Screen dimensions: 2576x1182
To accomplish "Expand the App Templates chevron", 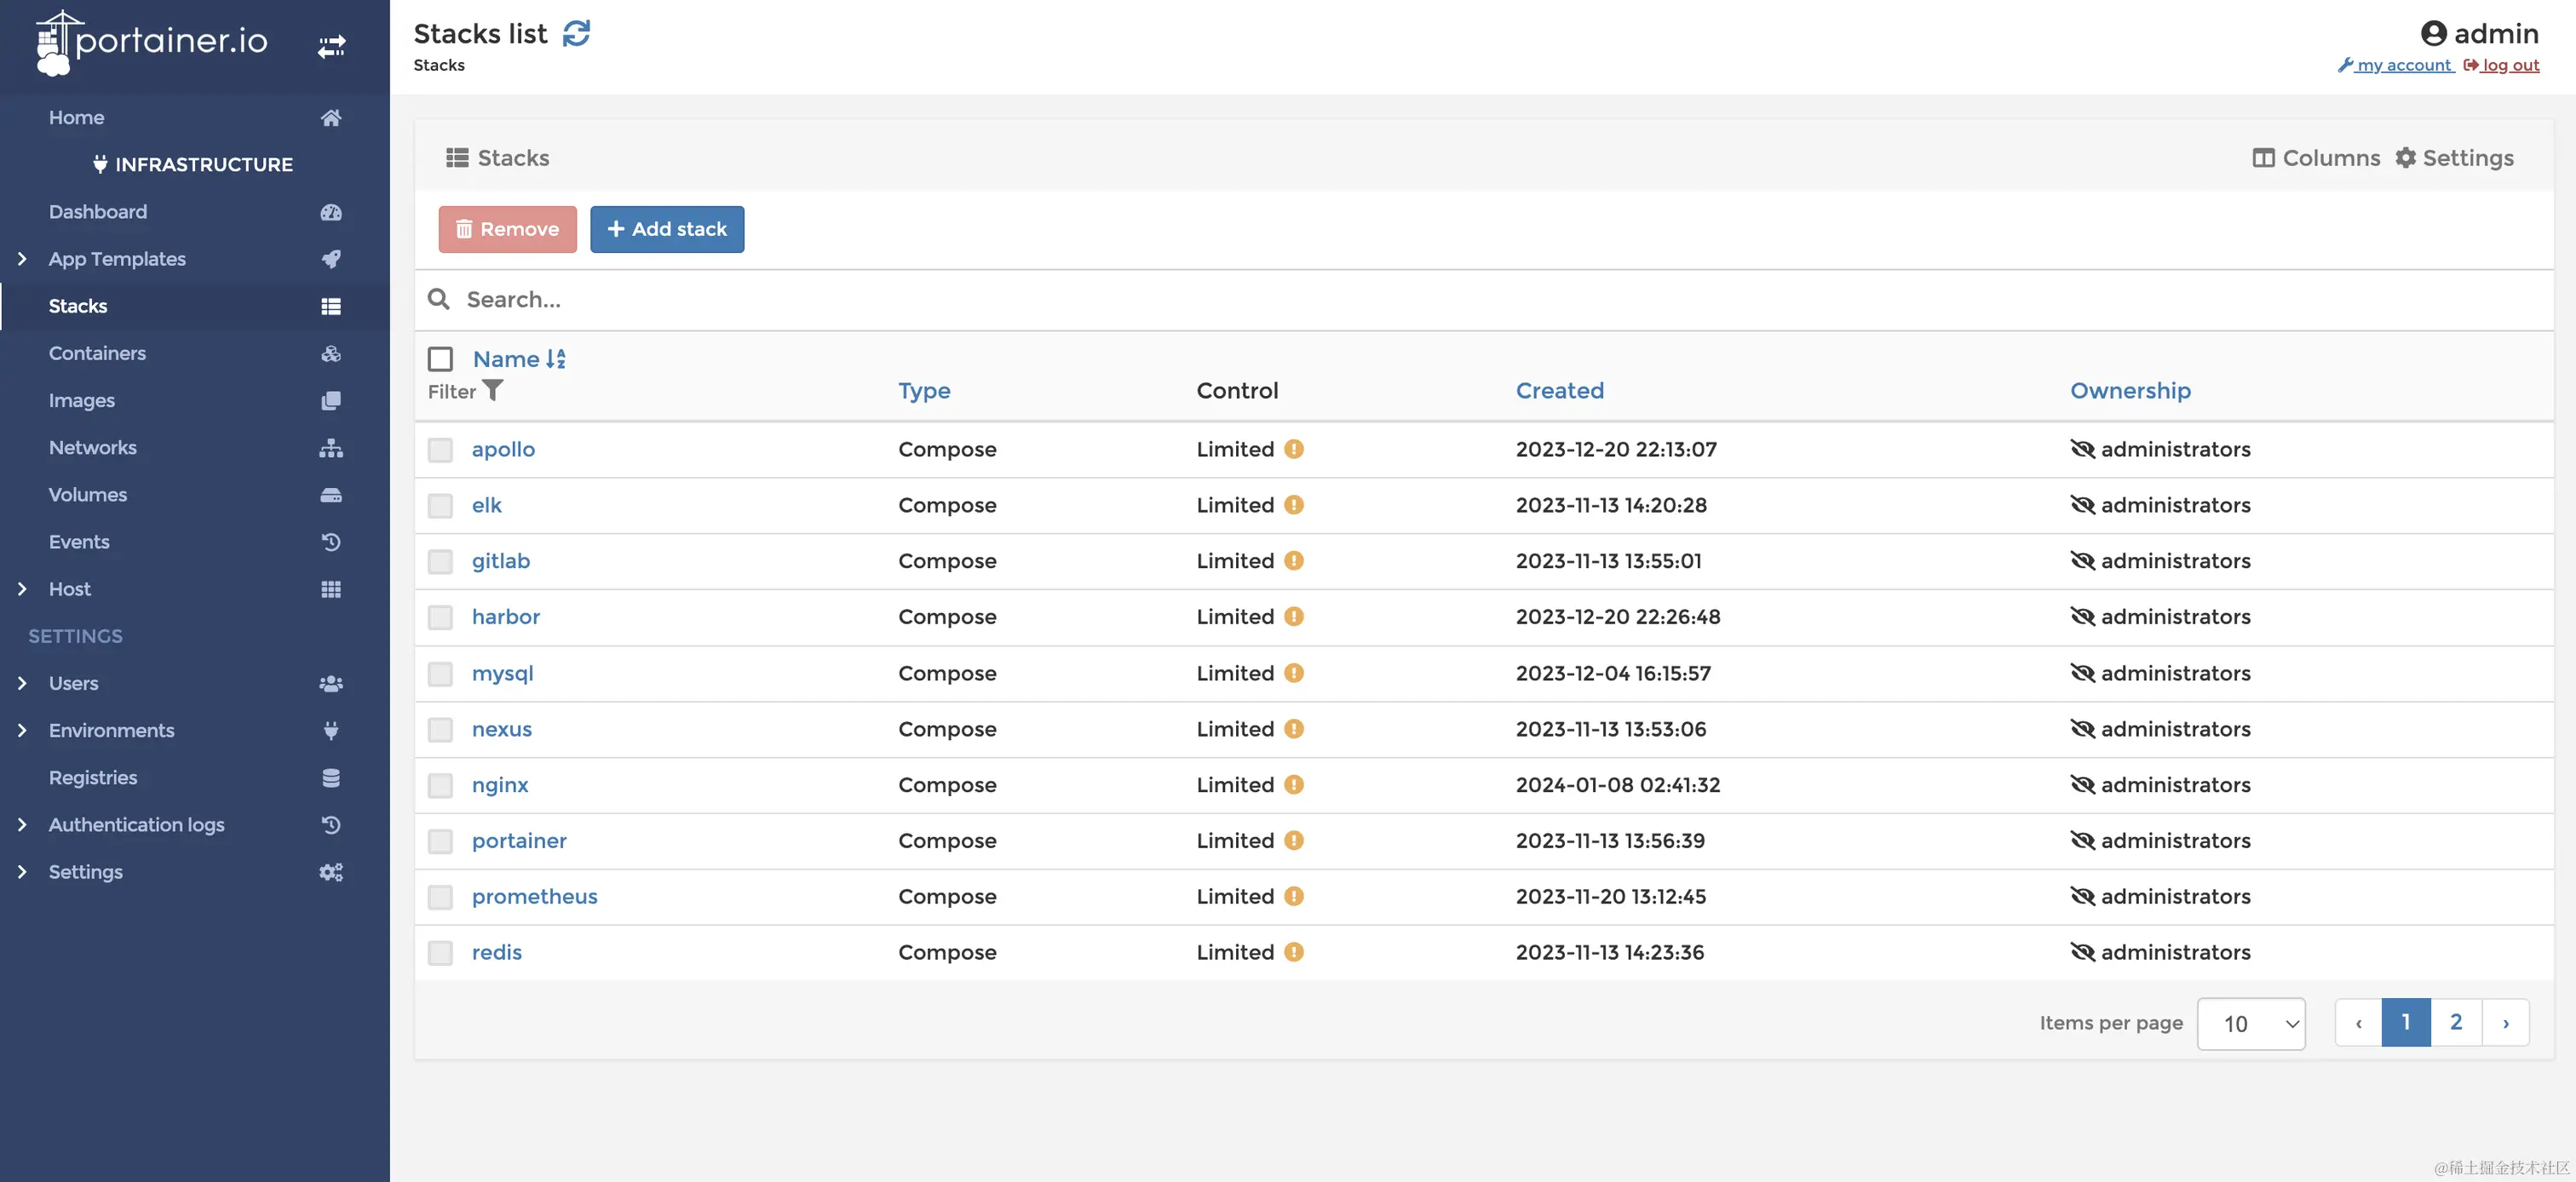I will tap(22, 259).
